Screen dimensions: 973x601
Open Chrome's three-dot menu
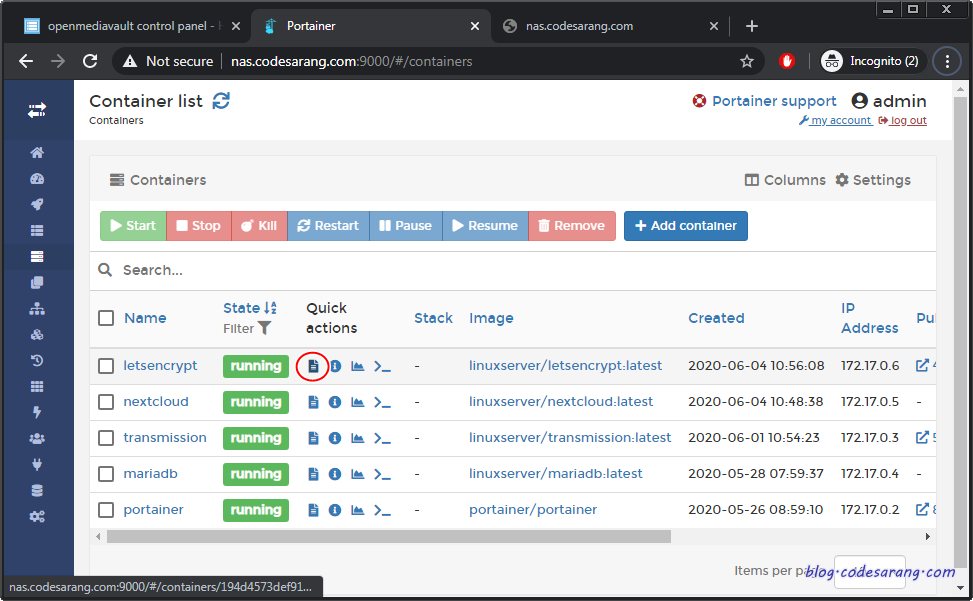[947, 61]
